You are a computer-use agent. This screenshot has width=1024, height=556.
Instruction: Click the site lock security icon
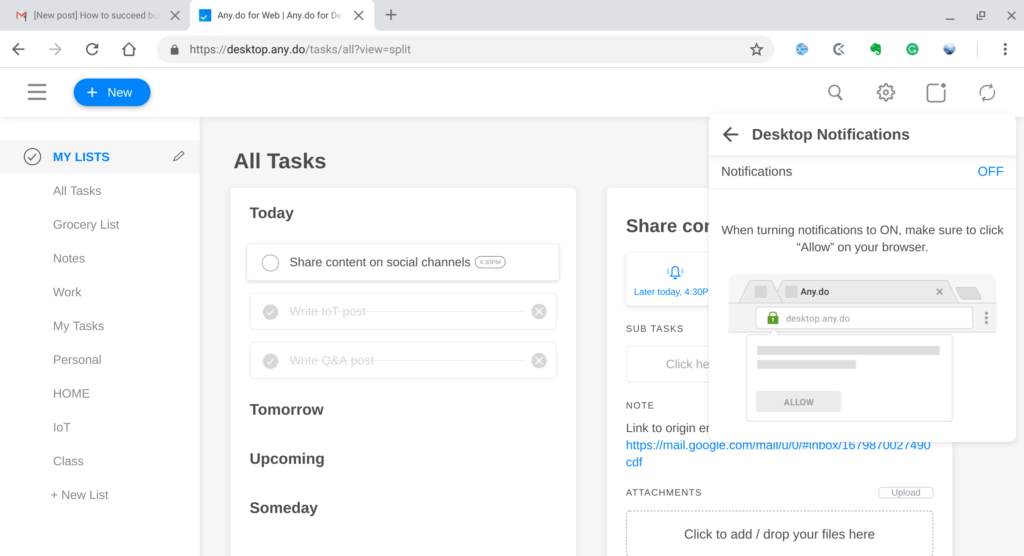pyautogui.click(x=174, y=50)
